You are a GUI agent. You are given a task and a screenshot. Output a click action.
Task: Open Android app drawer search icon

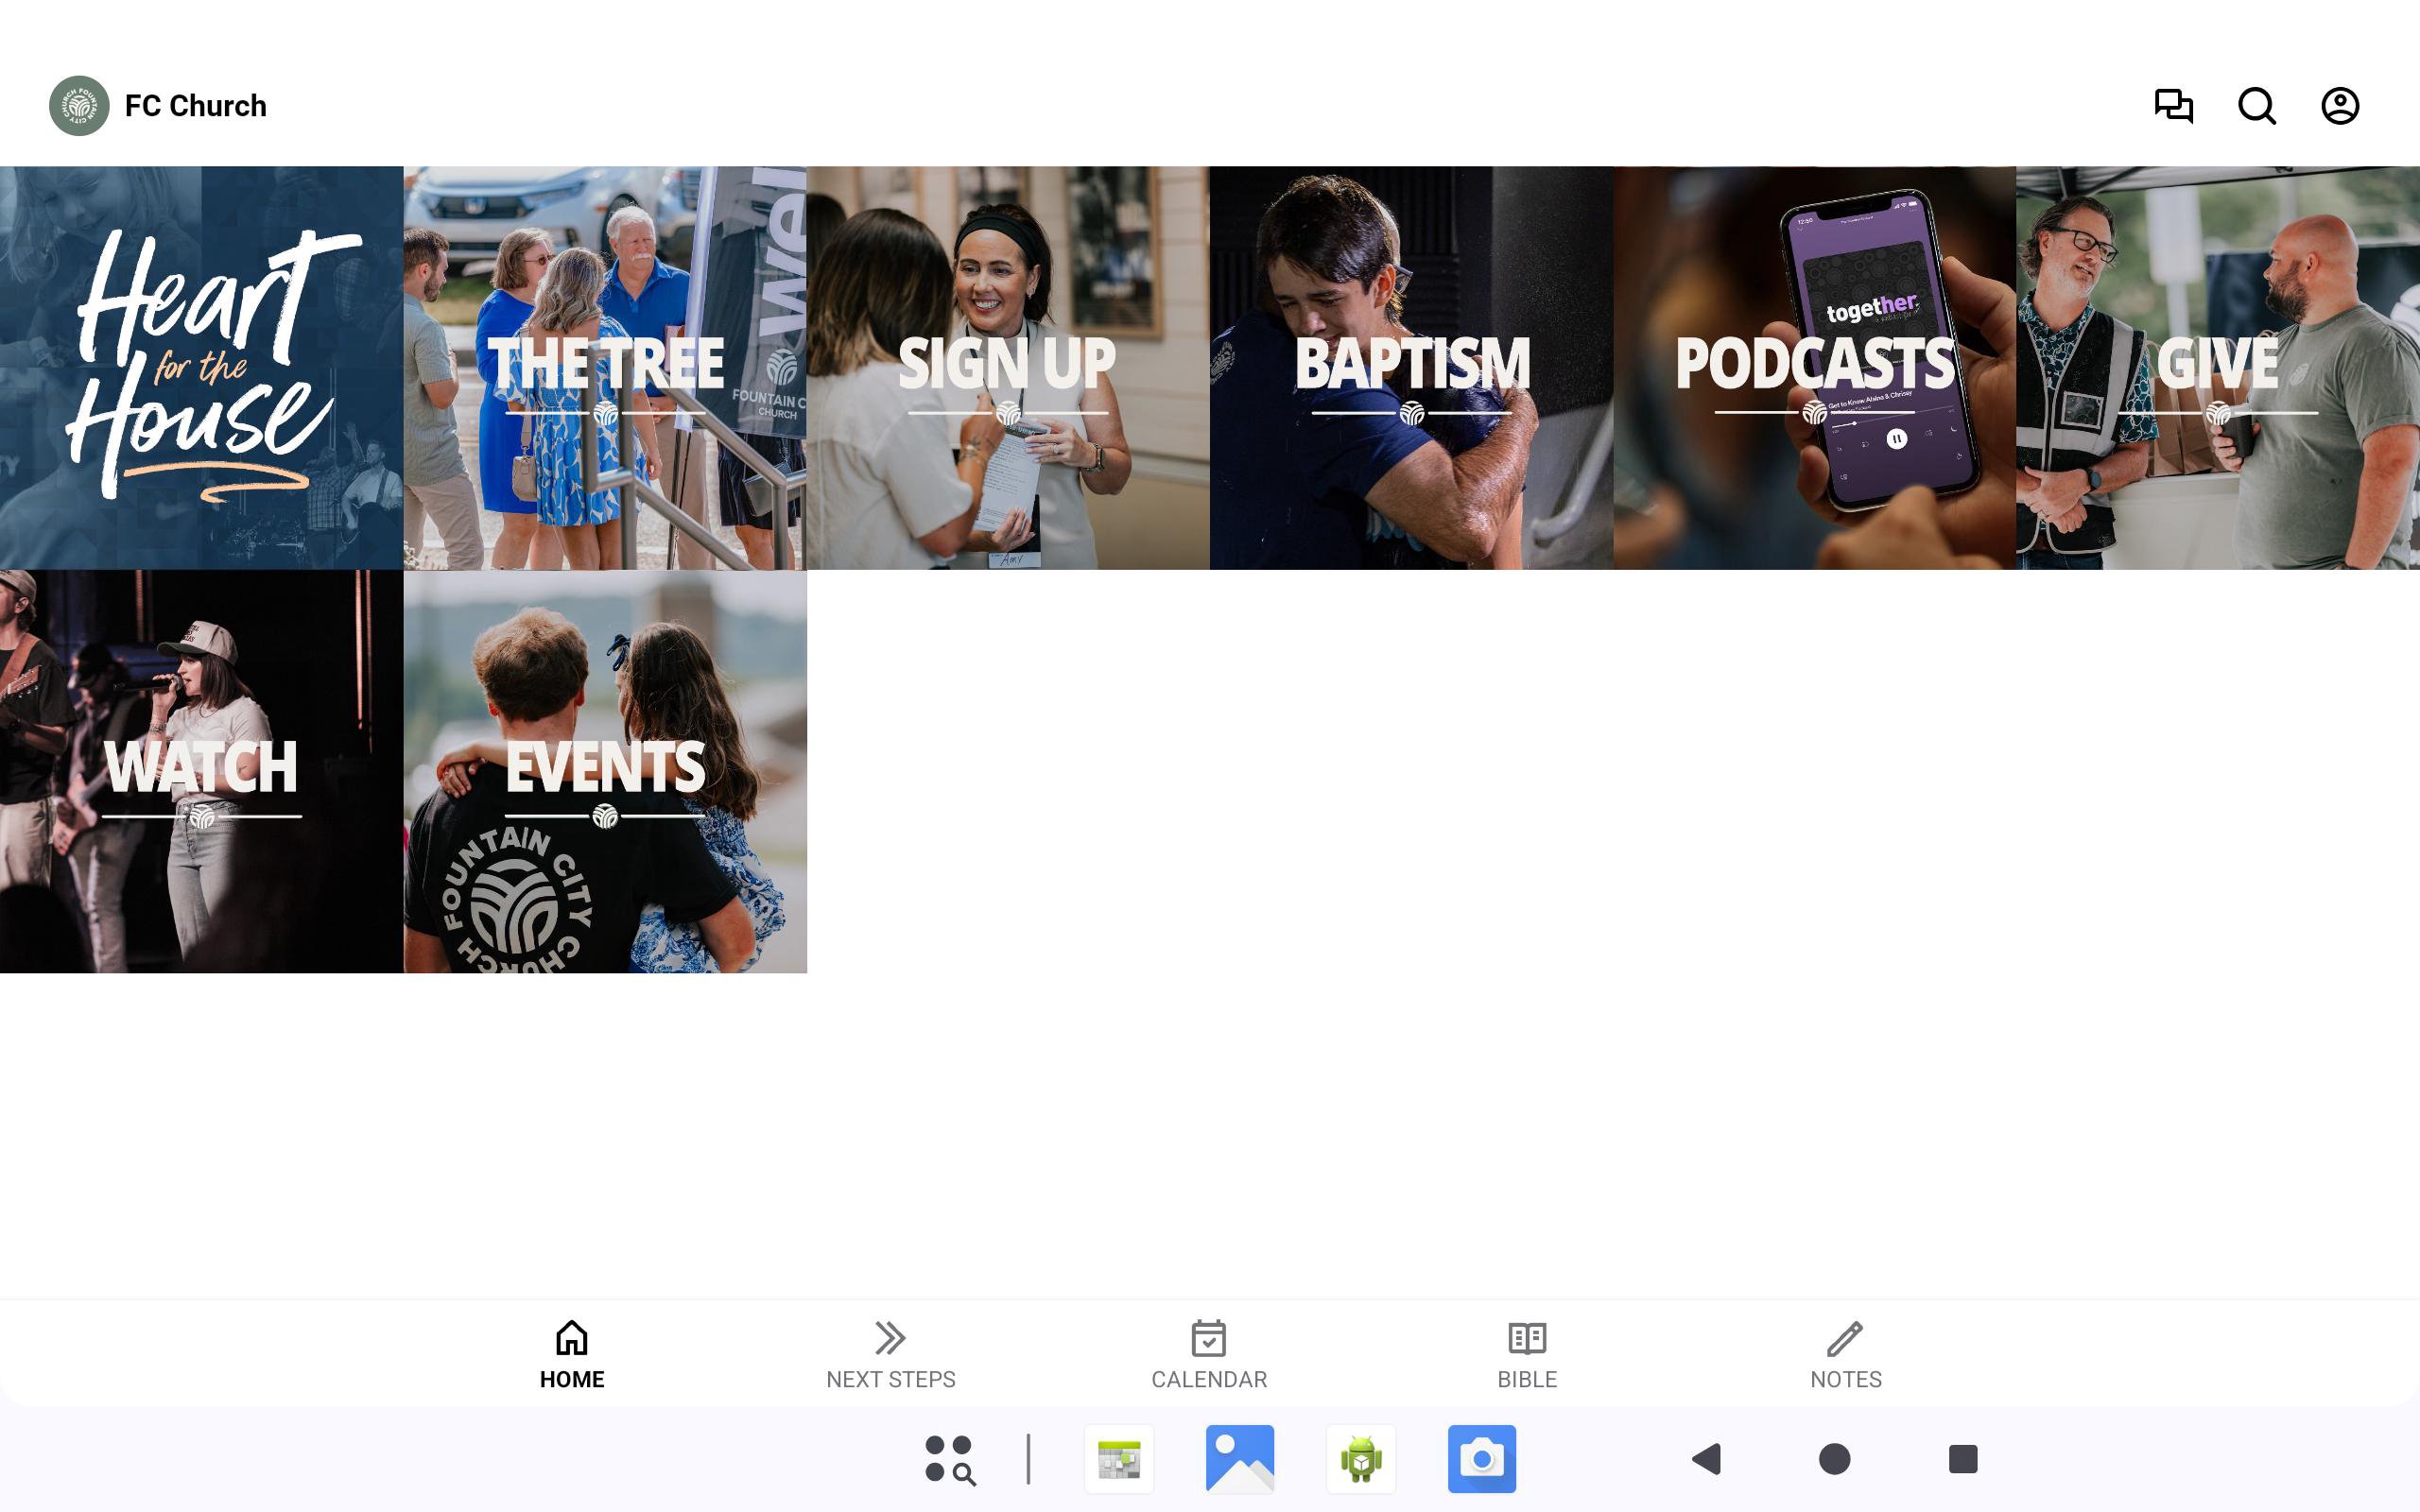(x=949, y=1459)
